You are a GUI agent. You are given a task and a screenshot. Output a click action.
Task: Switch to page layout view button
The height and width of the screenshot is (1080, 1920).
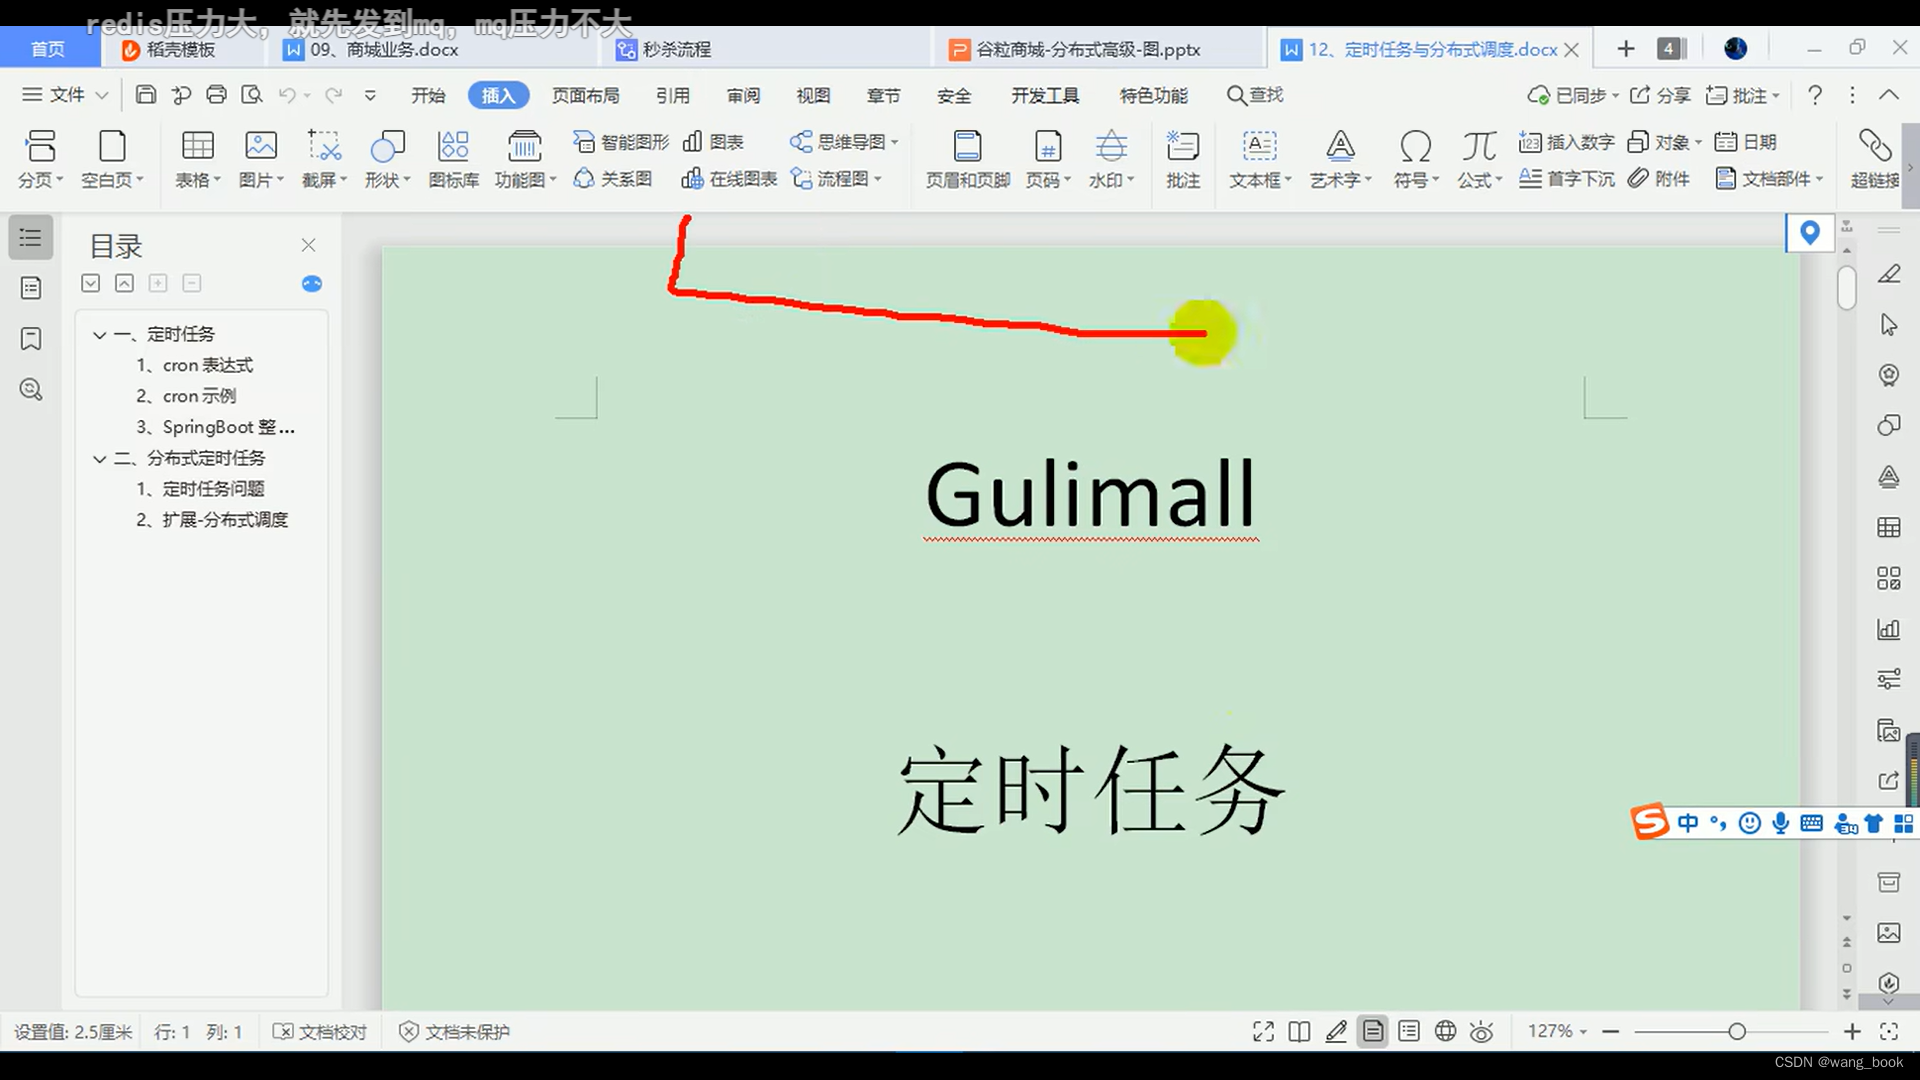tap(1373, 1032)
